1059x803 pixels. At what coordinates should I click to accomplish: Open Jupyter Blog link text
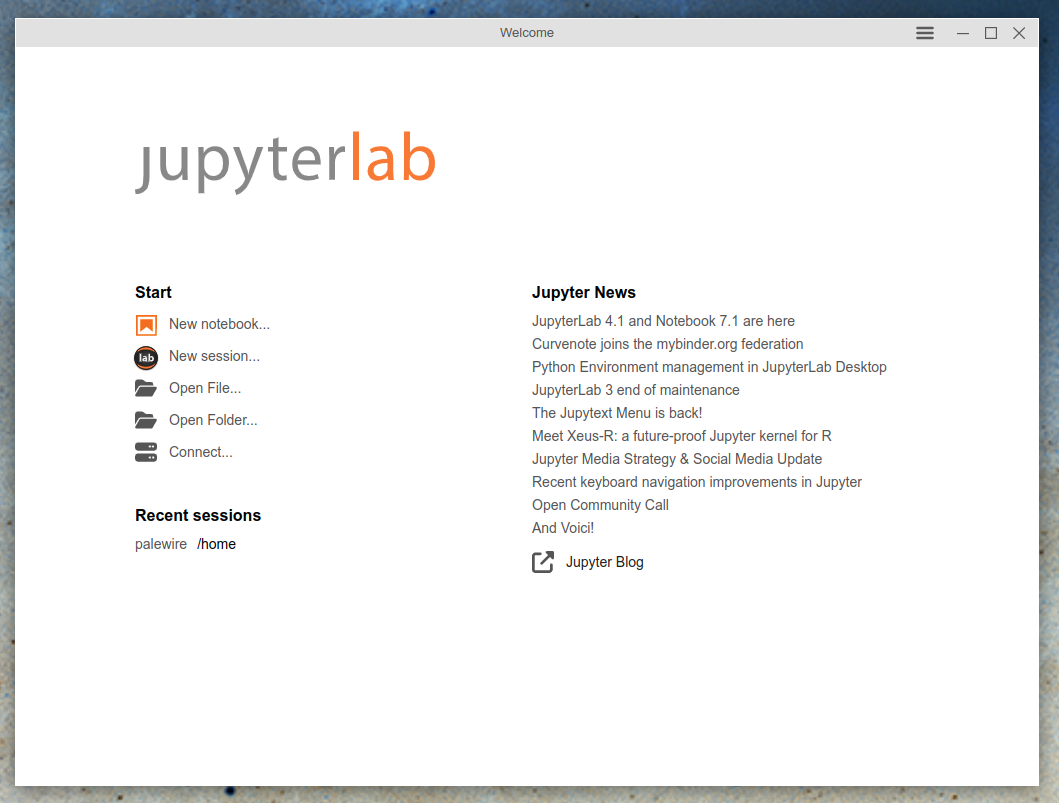604,562
